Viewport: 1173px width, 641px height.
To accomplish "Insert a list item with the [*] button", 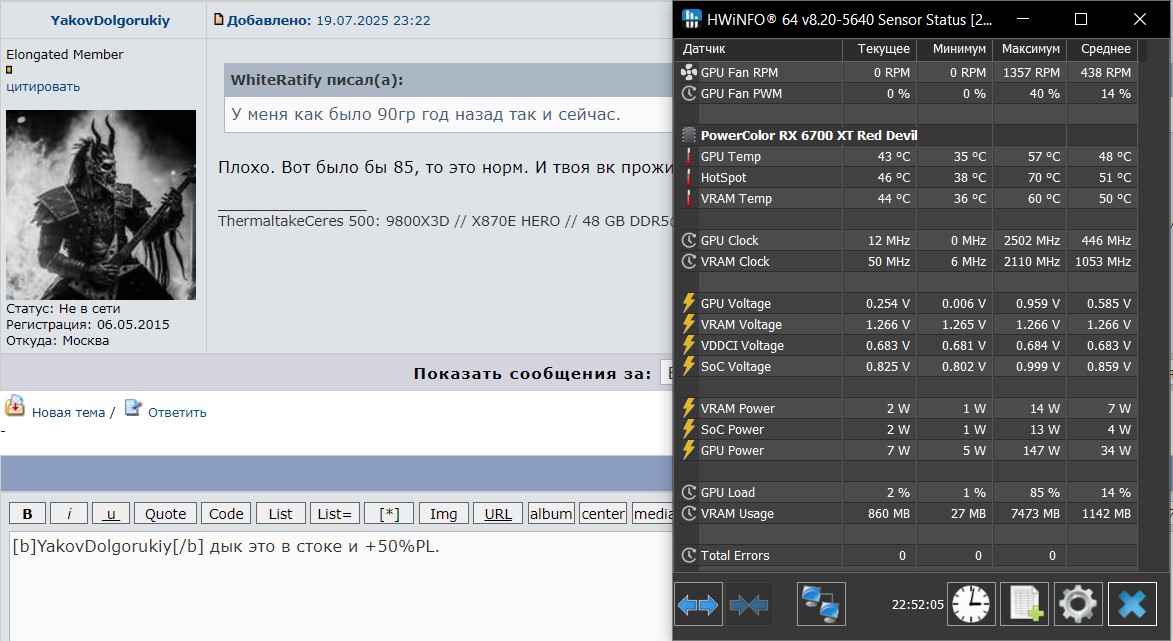I will (389, 513).
